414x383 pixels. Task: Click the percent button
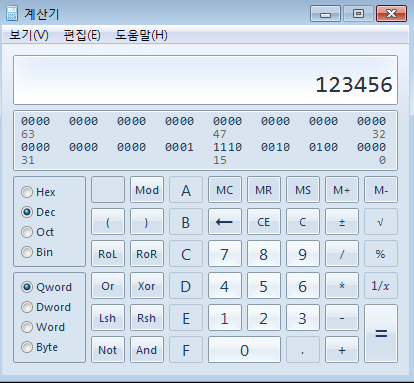click(381, 254)
